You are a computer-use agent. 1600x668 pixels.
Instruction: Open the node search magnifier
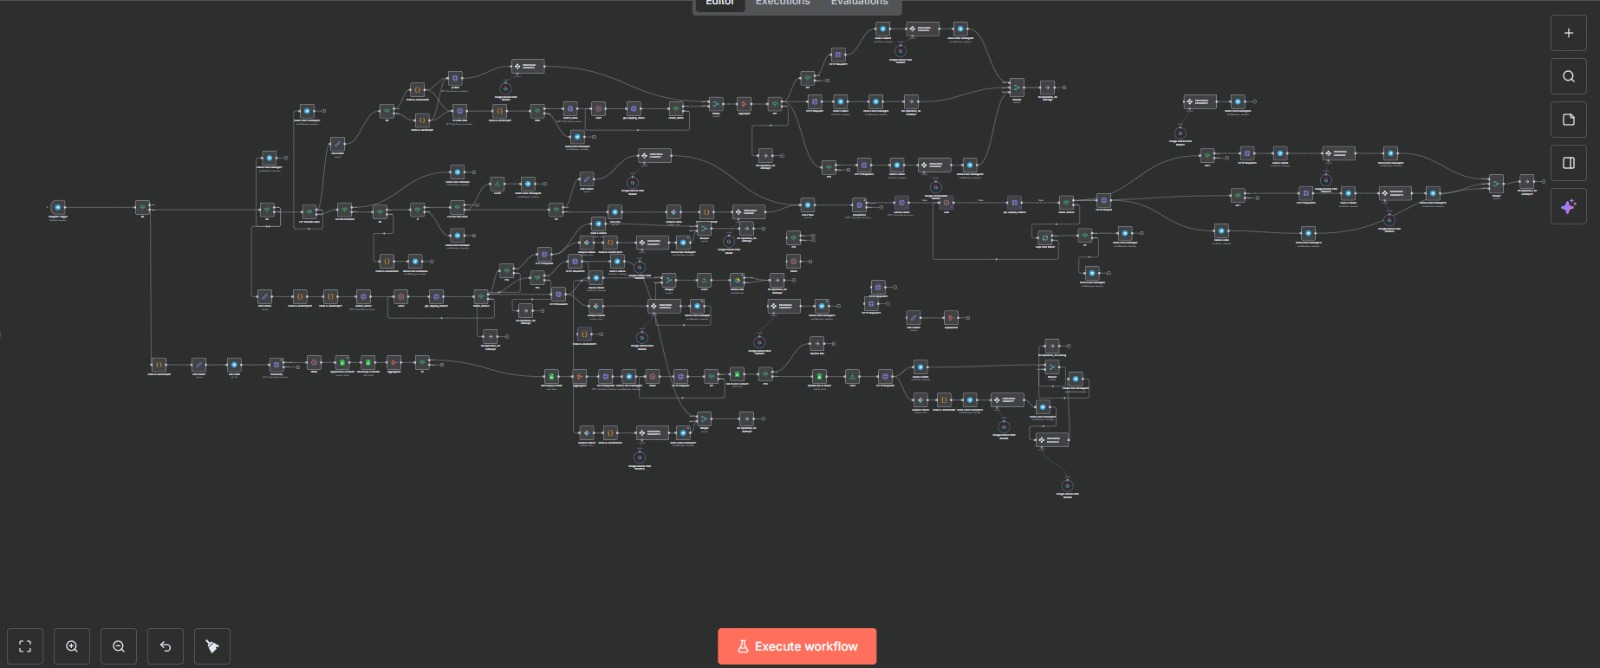tap(1568, 77)
